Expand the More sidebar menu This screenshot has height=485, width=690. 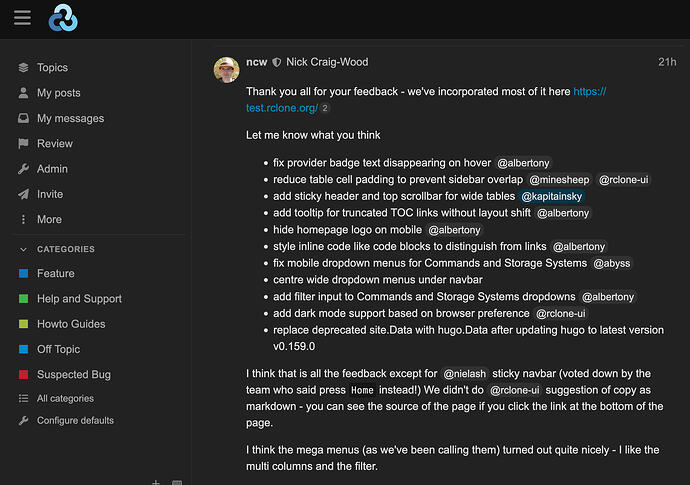click(49, 220)
